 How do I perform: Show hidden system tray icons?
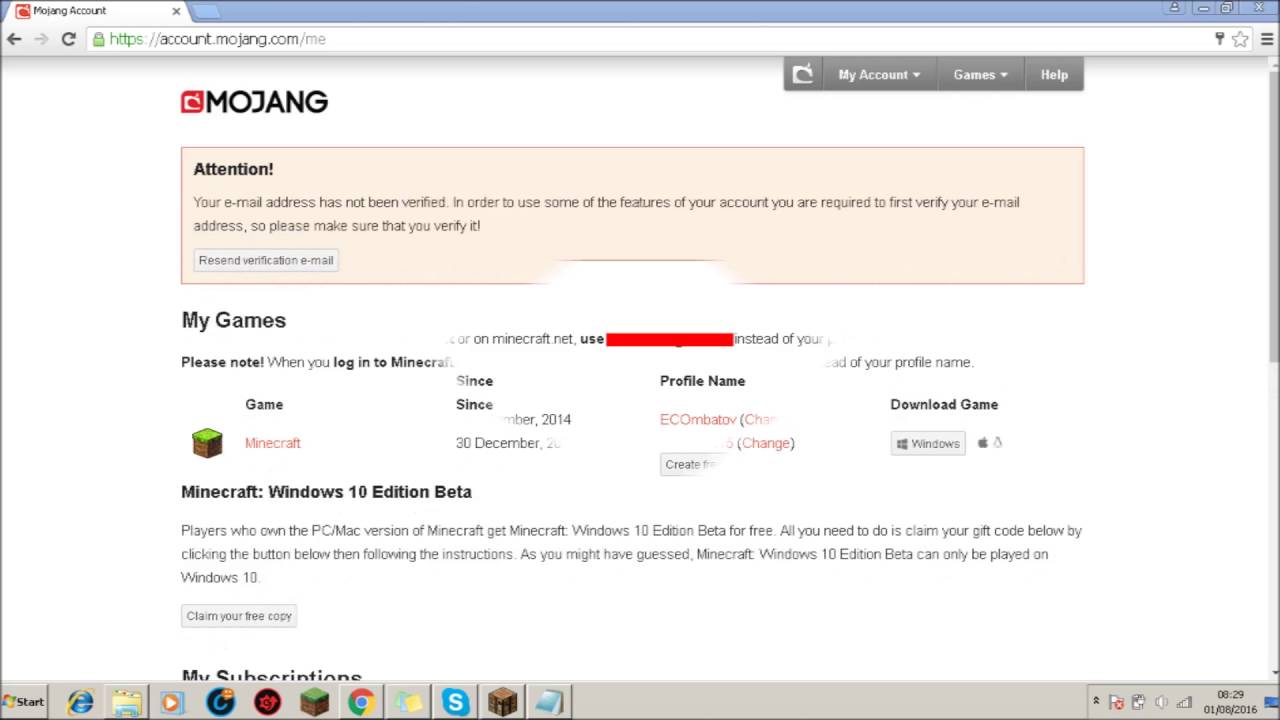[1096, 702]
